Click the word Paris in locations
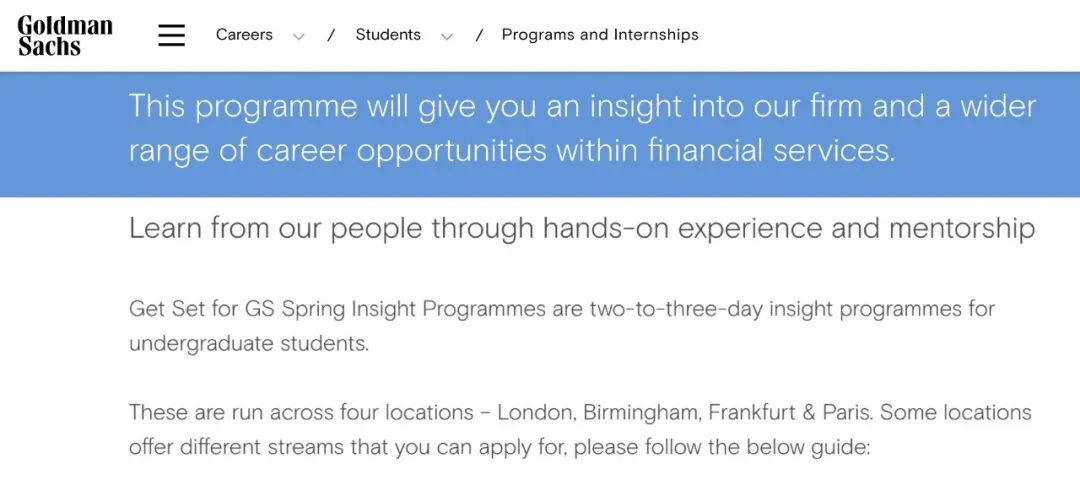Image resolution: width=1080 pixels, height=480 pixels. pos(846,412)
